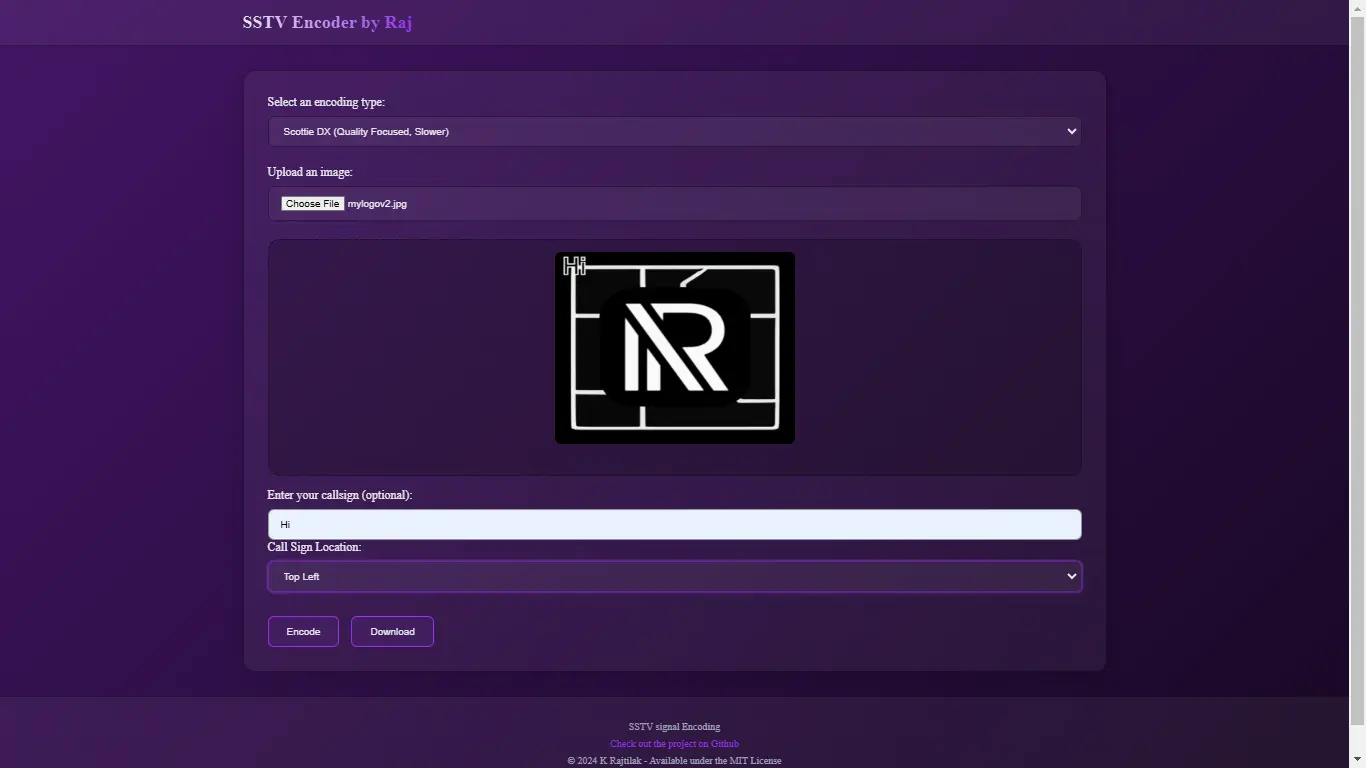The image size is (1366, 768).
Task: Expand the Call Sign Location dropdown
Action: click(x=673, y=577)
